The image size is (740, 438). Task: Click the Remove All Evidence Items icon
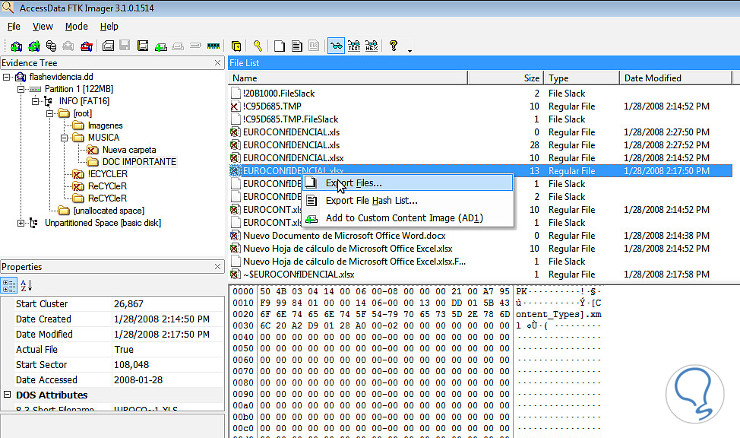tap(86, 46)
